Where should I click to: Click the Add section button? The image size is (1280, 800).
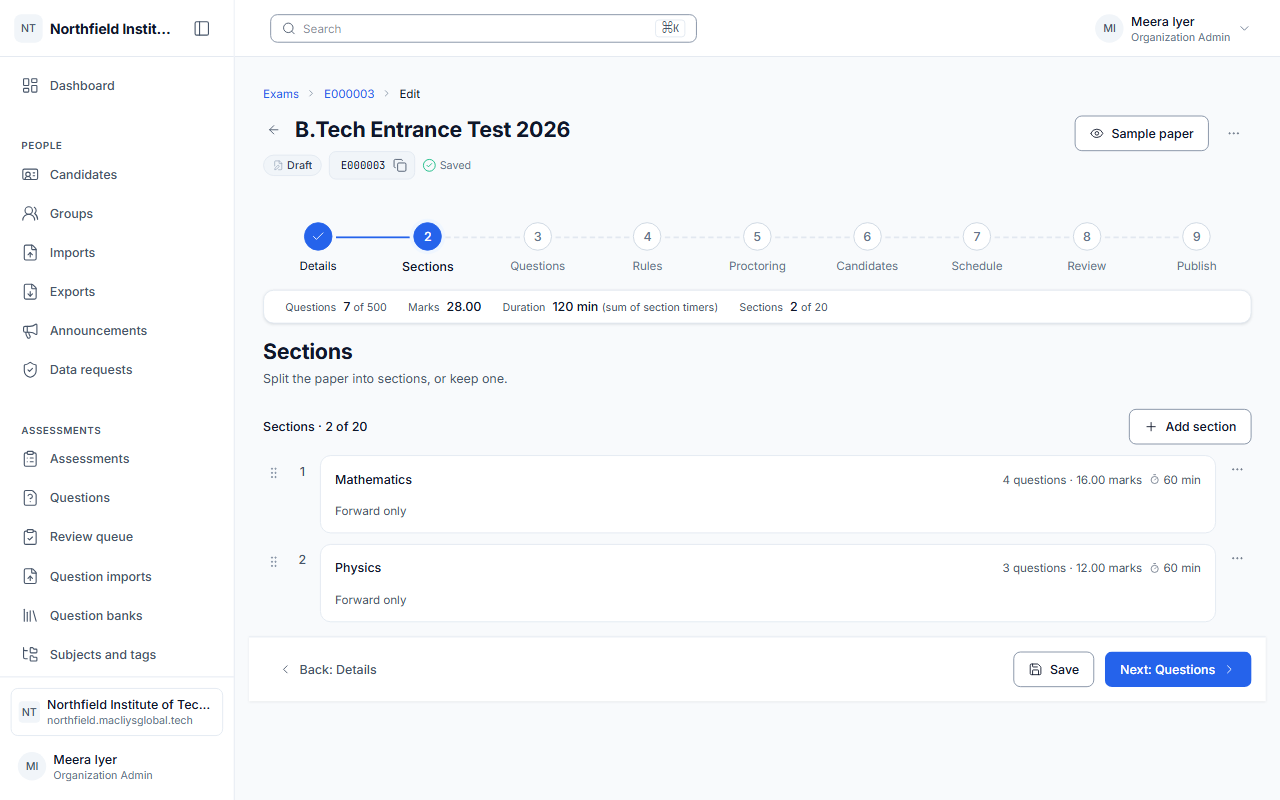pyautogui.click(x=1190, y=427)
